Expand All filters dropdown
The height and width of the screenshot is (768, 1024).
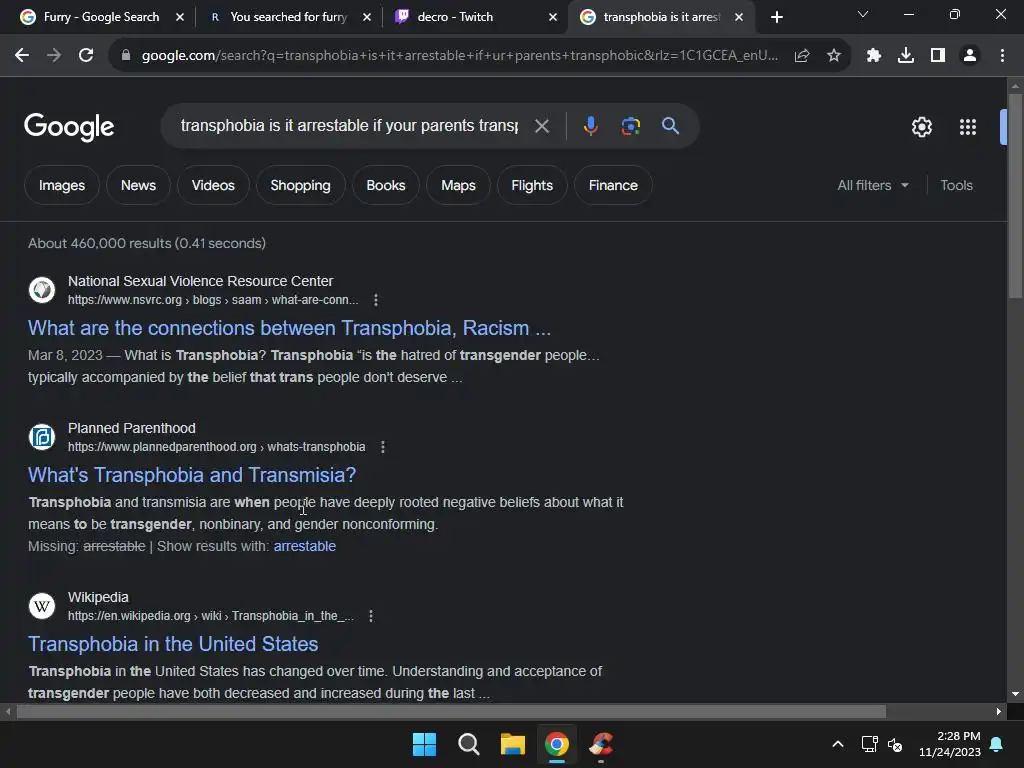873,185
